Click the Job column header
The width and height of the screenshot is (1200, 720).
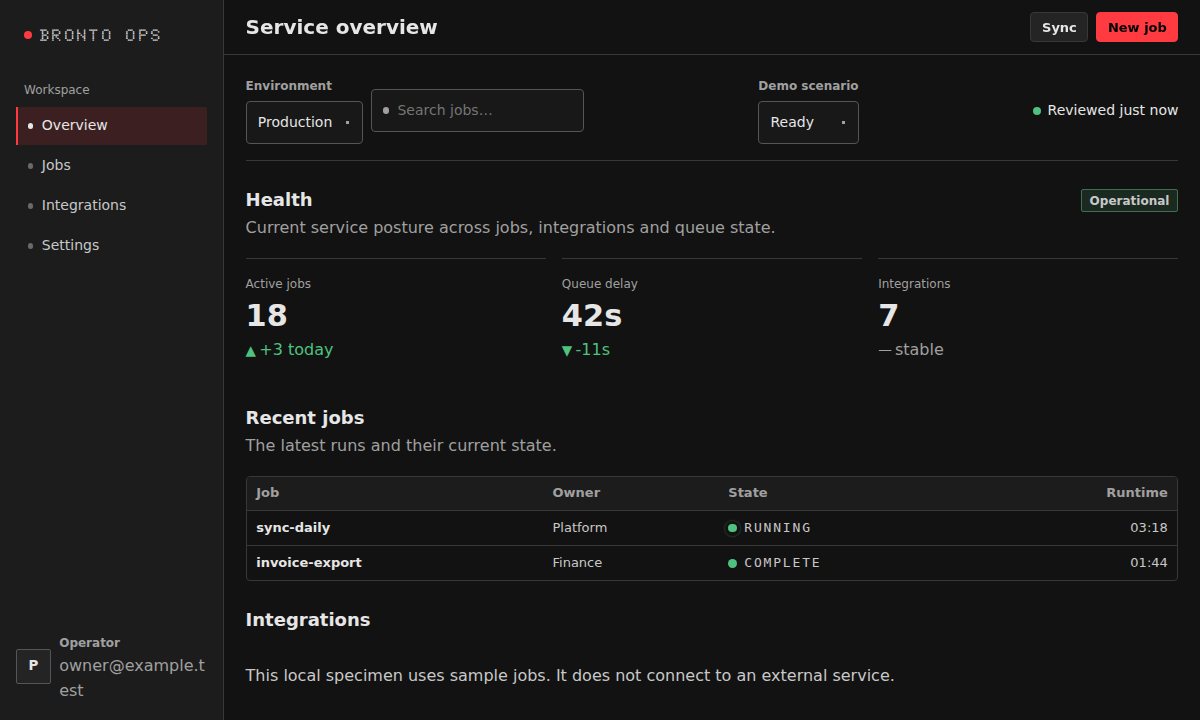tap(268, 493)
